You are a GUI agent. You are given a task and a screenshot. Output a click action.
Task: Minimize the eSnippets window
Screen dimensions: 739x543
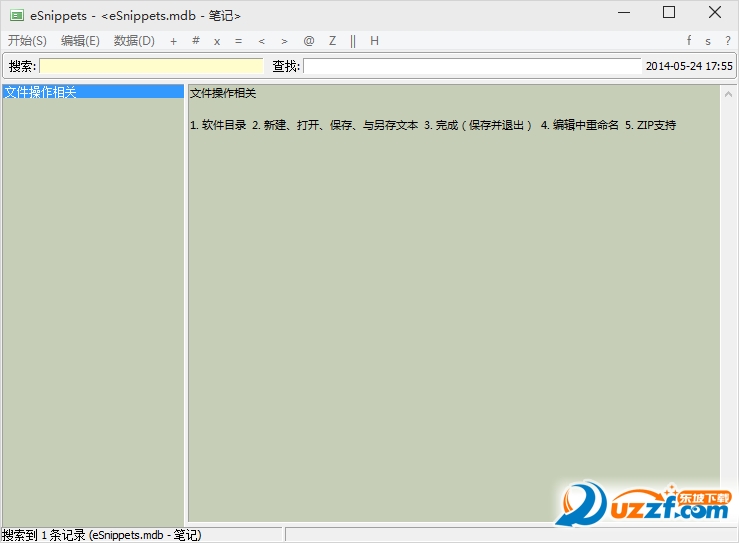[x=624, y=13]
